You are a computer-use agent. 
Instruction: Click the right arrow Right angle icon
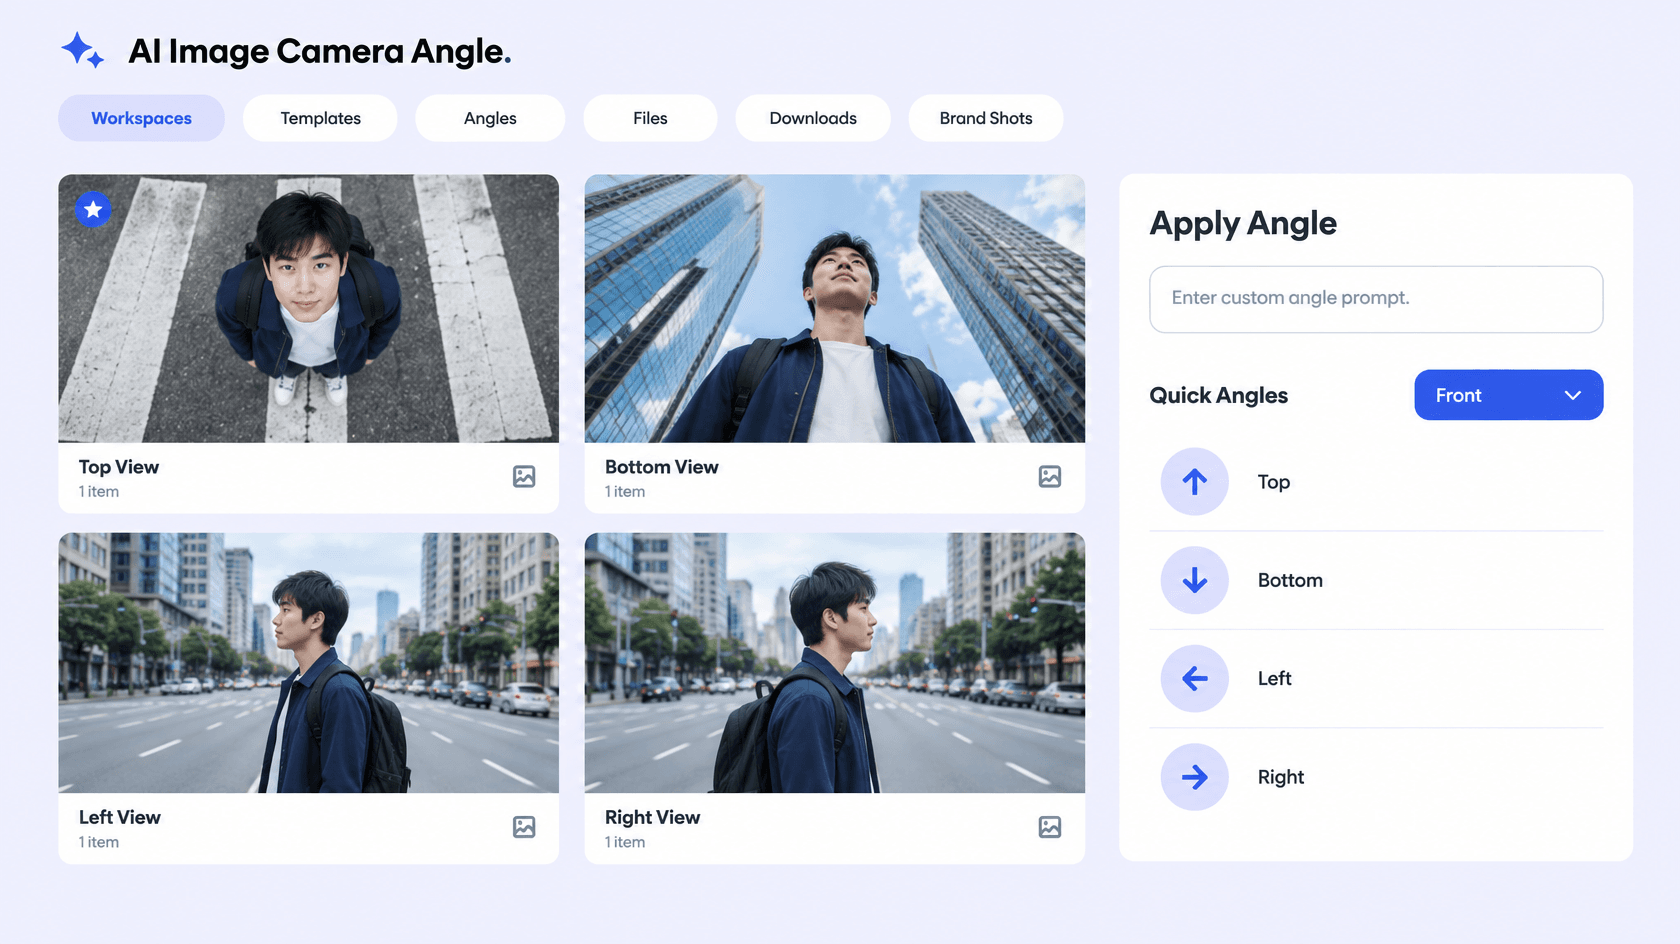(1194, 777)
